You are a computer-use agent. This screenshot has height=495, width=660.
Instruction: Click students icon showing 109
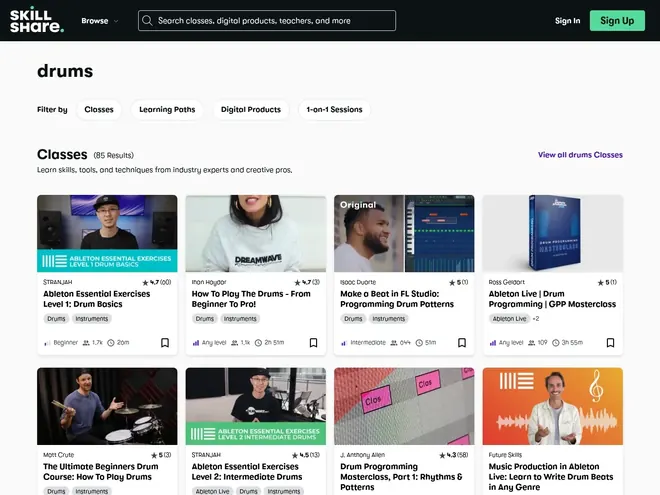point(532,343)
